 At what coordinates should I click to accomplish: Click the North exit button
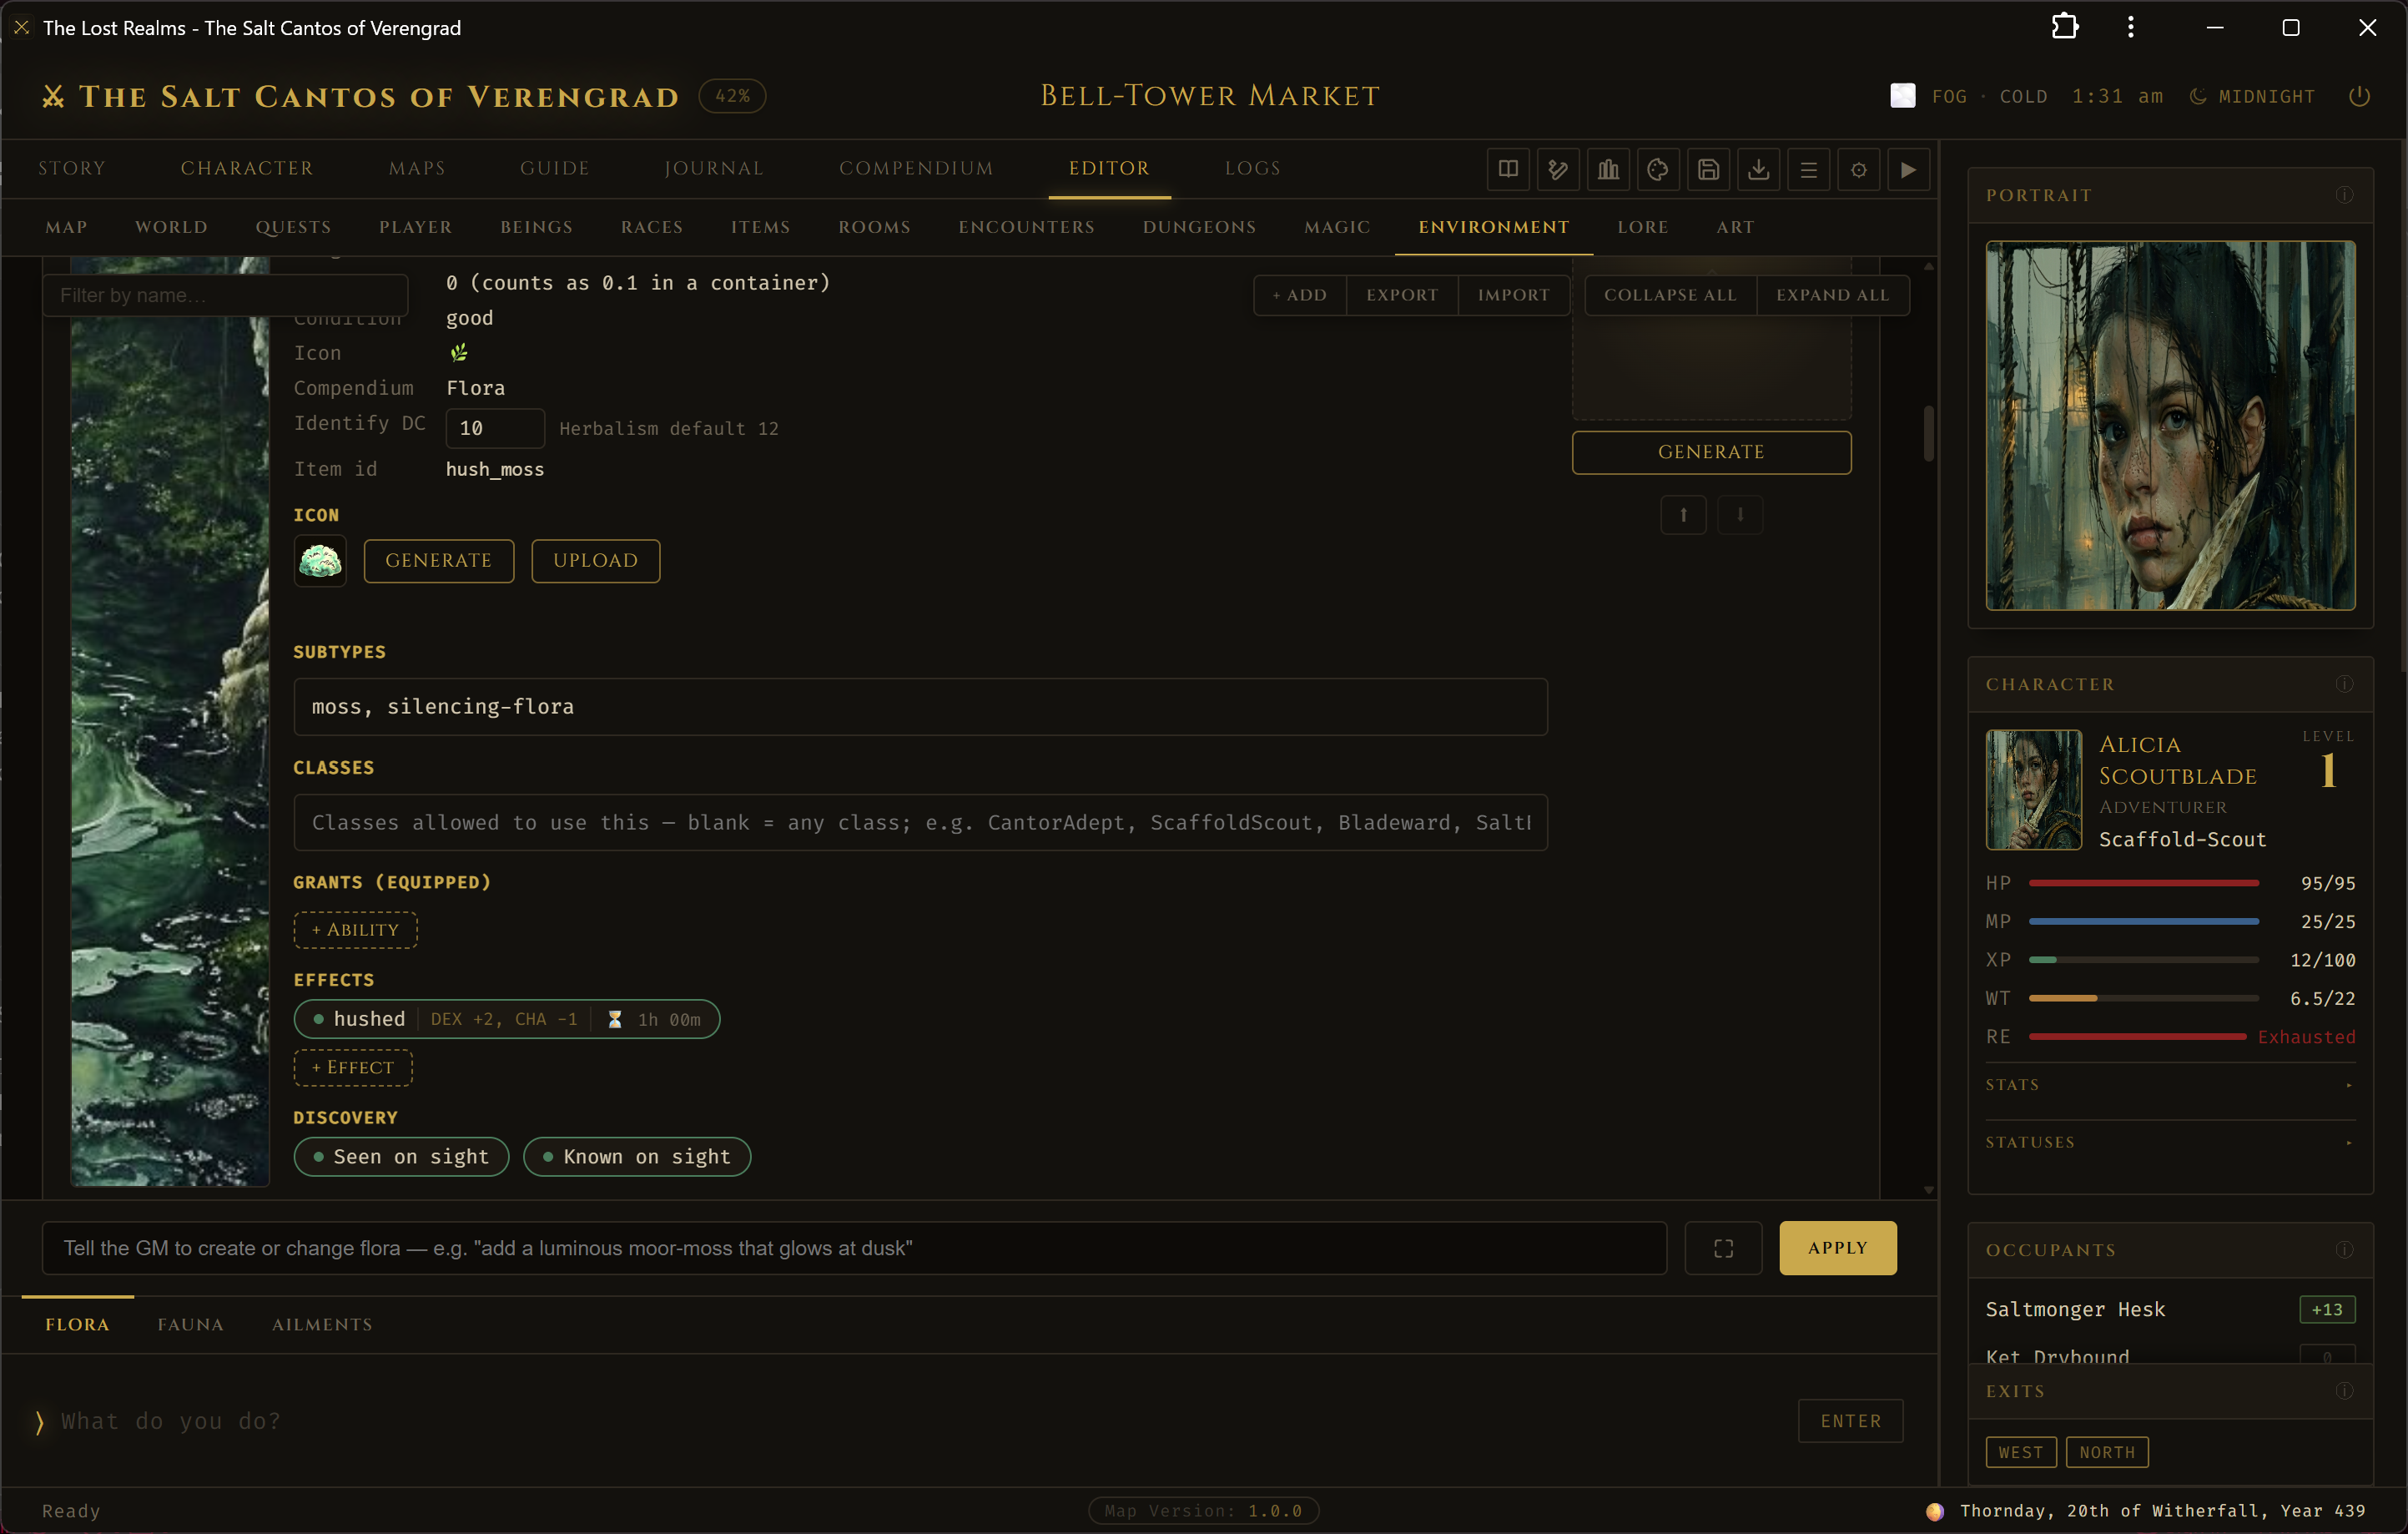[x=2107, y=1452]
